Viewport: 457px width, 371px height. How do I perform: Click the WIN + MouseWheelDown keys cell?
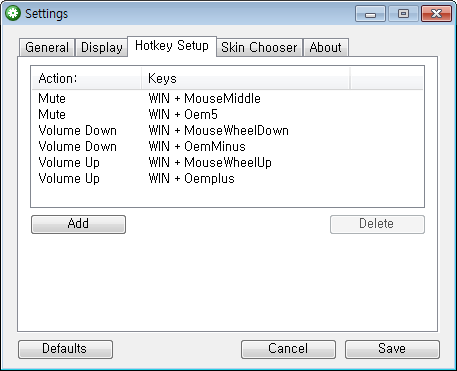218,130
